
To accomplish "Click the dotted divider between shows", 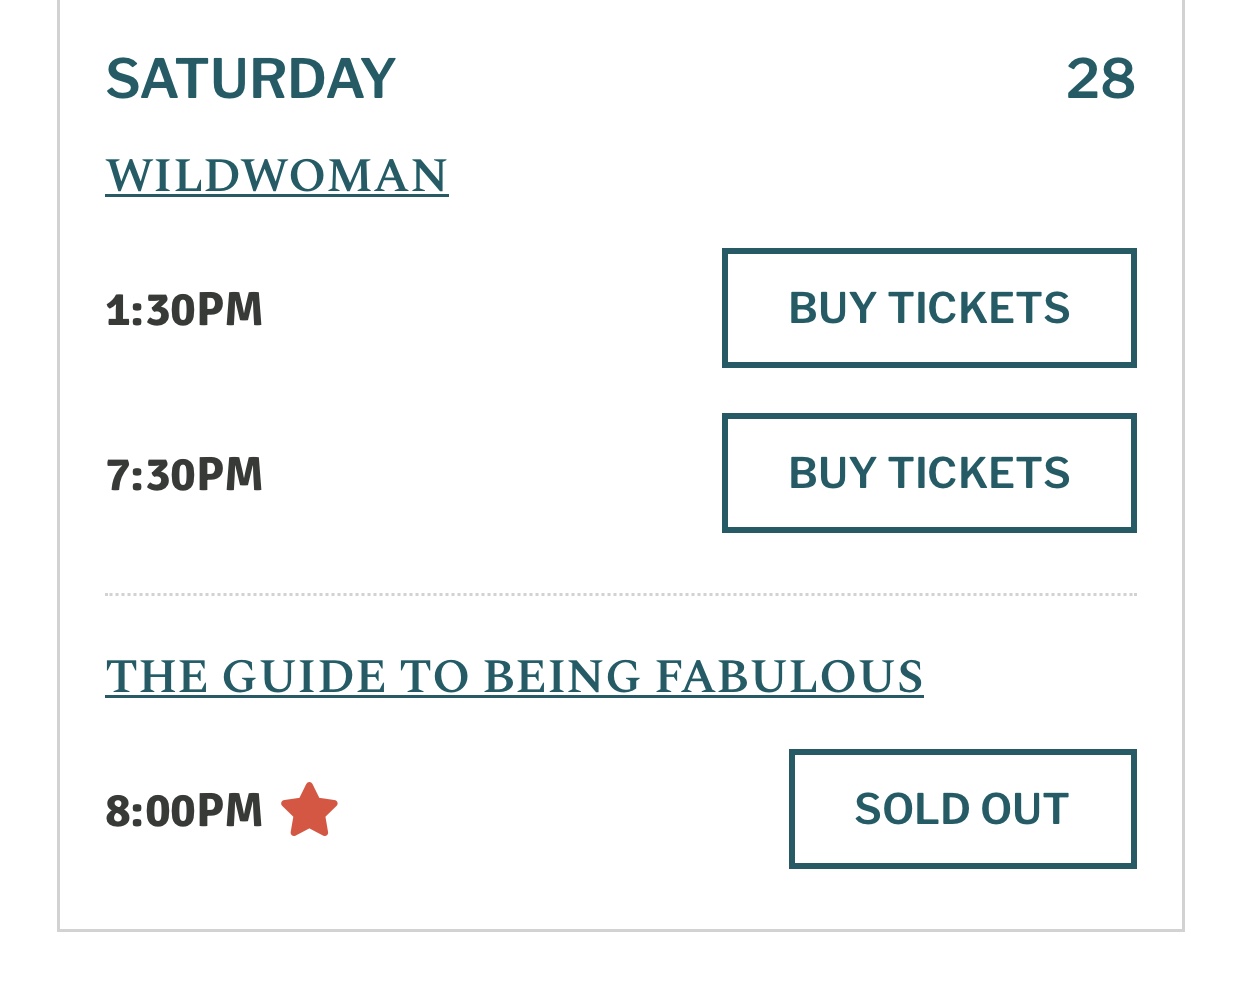I will [x=620, y=594].
